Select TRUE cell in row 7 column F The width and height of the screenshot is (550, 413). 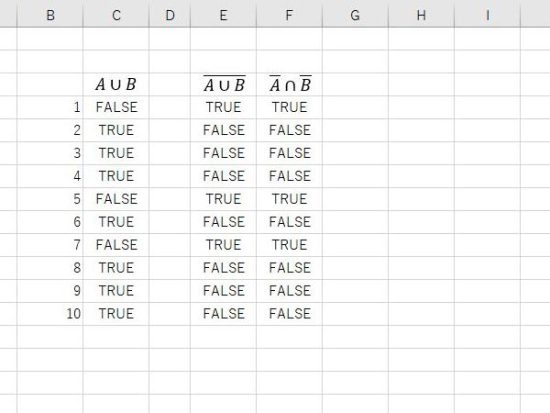point(289,245)
